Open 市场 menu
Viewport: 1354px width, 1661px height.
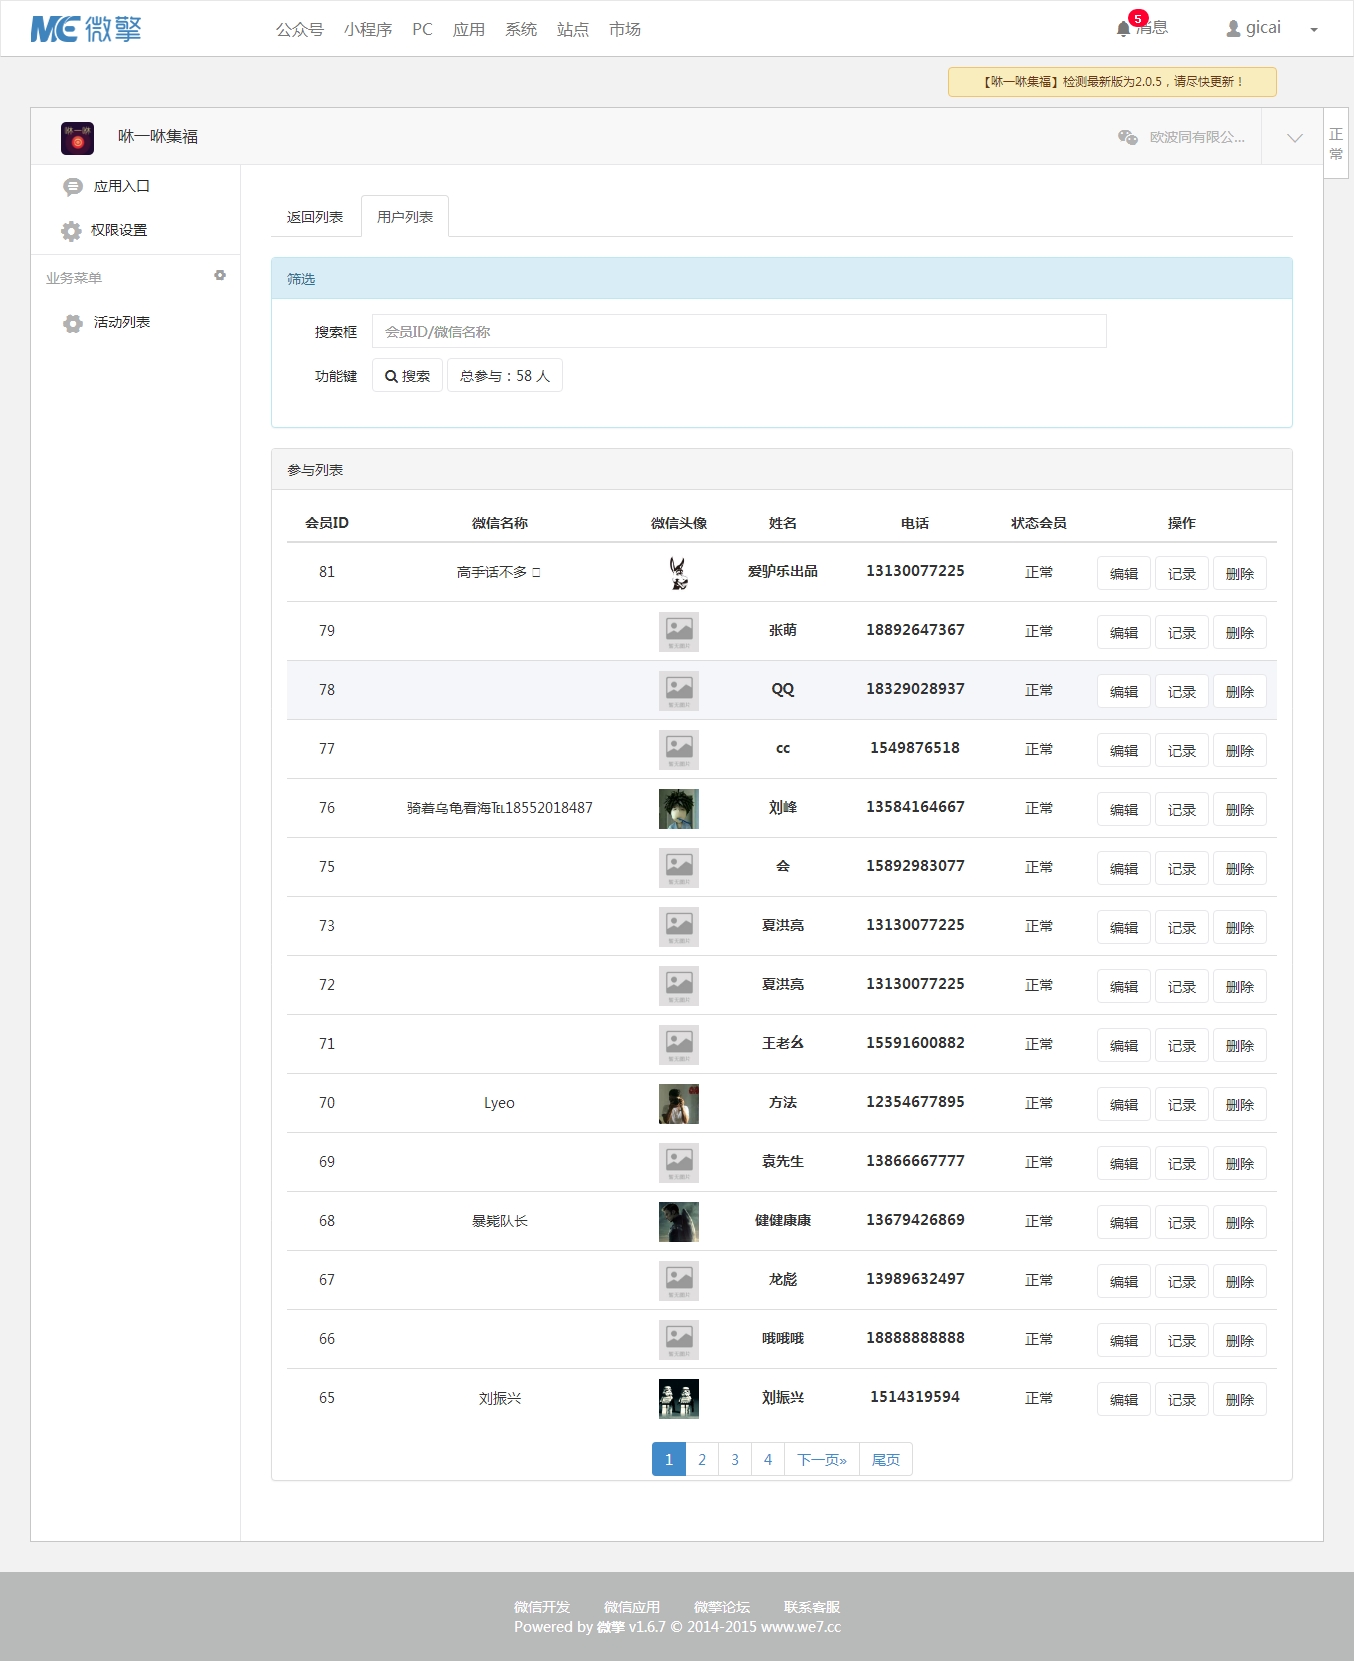click(x=625, y=30)
